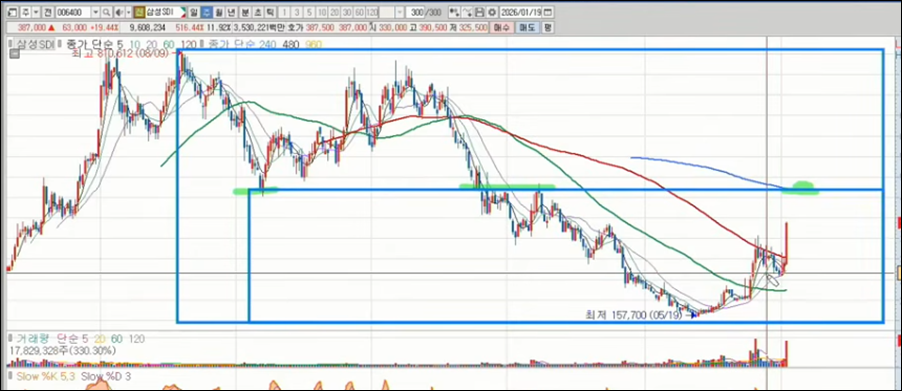
Task: Select the second chart 초 button
Action: click(x=257, y=12)
